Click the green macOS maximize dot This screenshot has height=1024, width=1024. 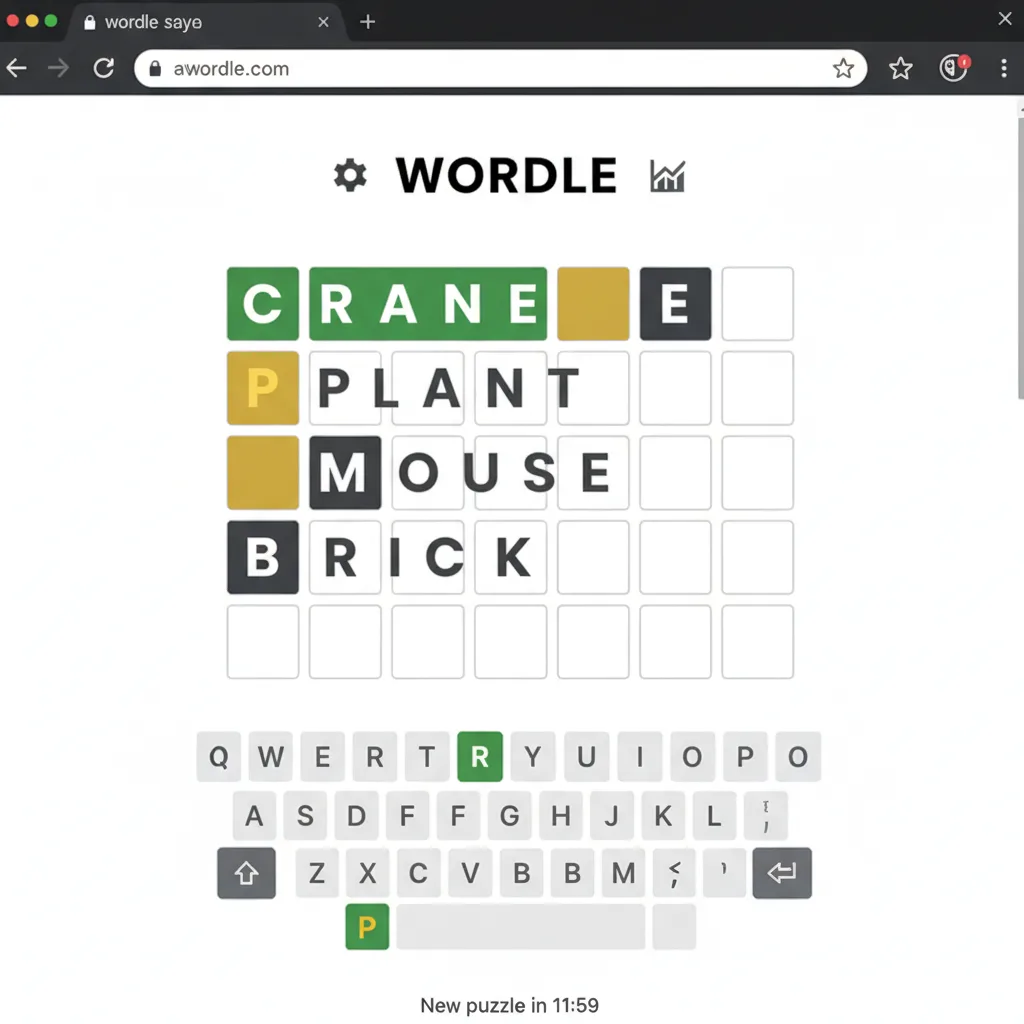pos(51,21)
